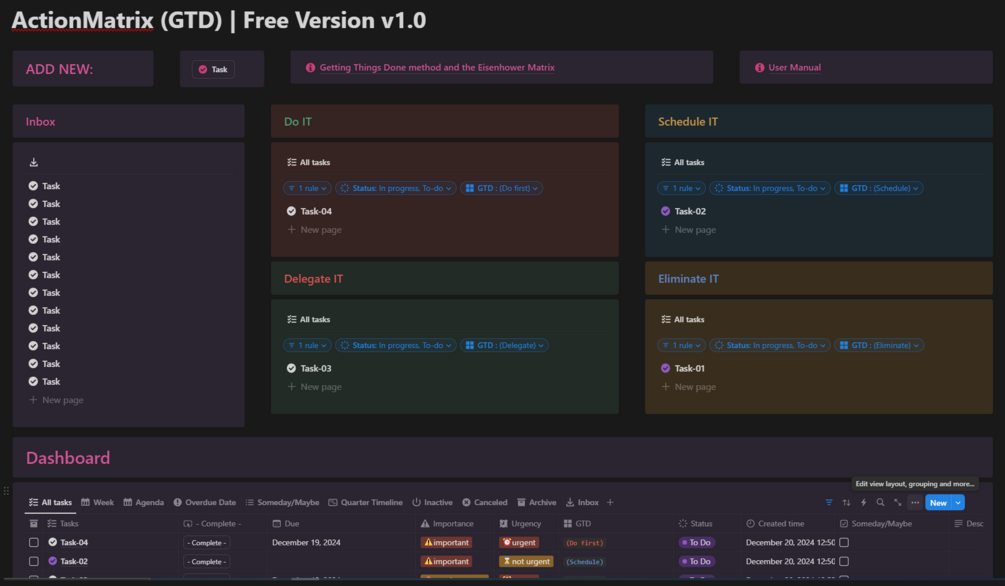Click the yellow not urgent tag
Screen dimensions: 1005x586
[526, 562]
